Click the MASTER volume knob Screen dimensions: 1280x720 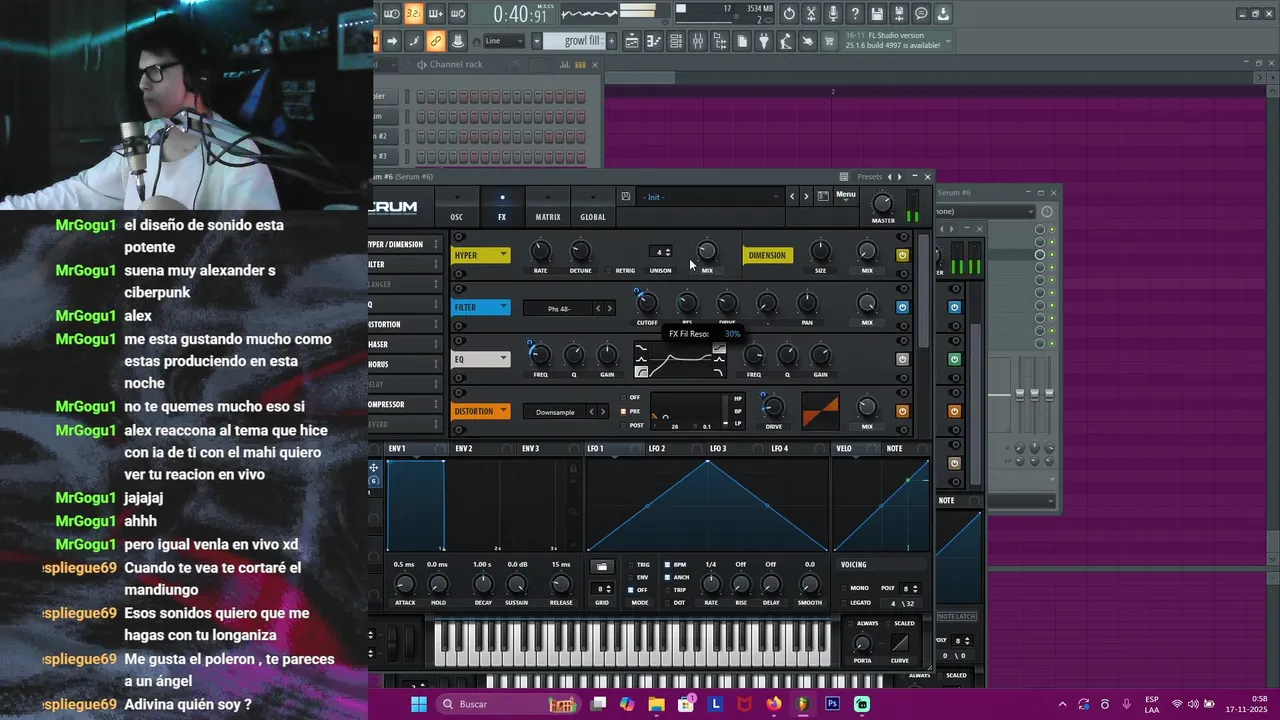pyautogui.click(x=882, y=203)
